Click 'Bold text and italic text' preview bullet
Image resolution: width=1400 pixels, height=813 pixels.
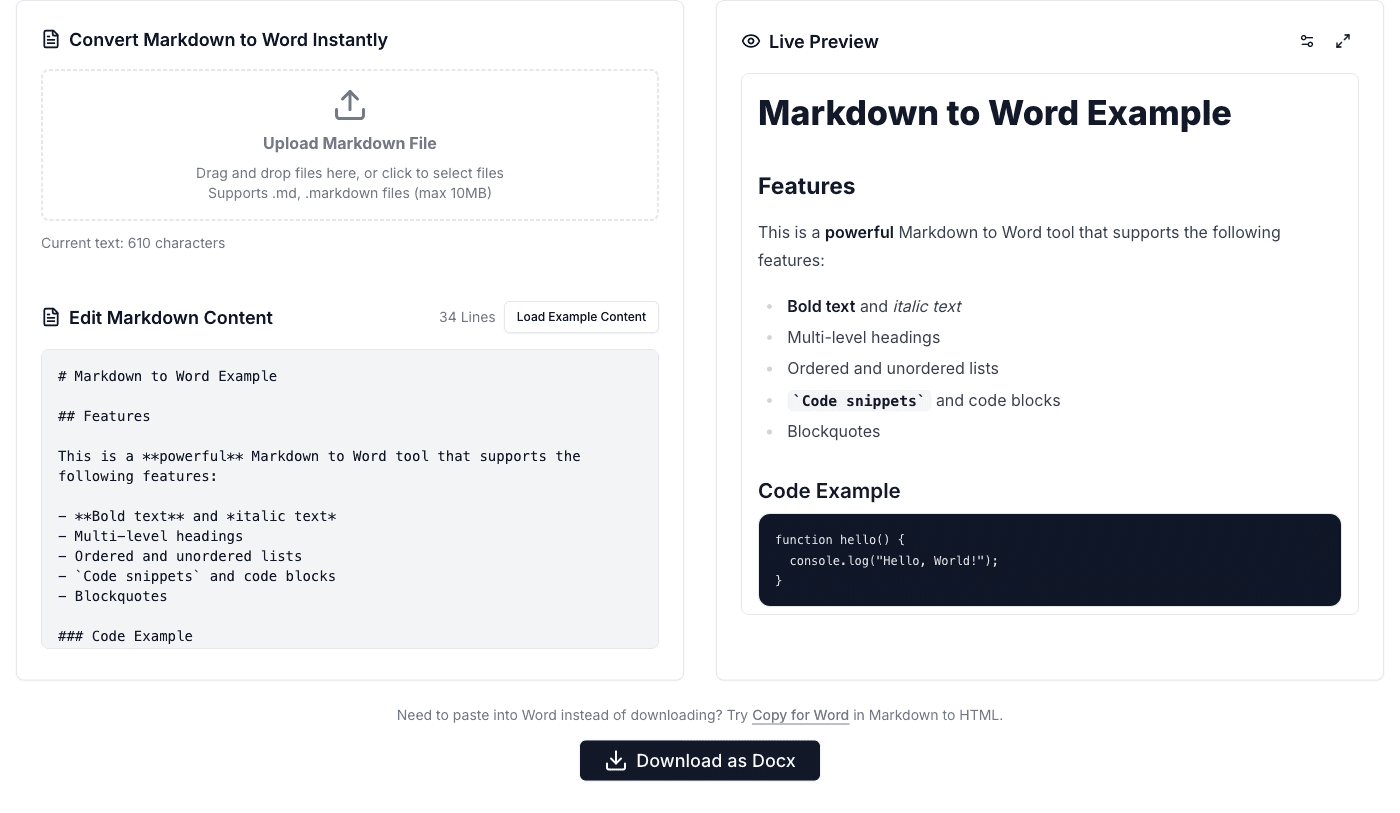tap(874, 306)
